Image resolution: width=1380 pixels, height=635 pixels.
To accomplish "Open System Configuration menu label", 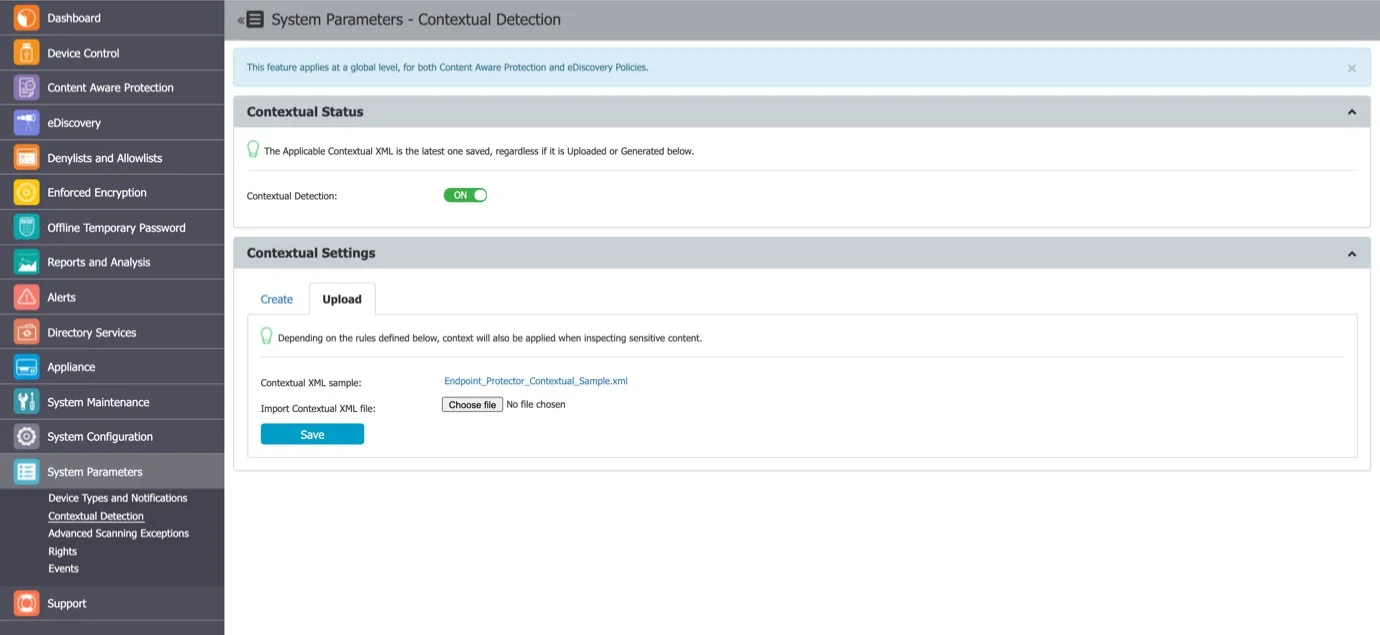I will pyautogui.click(x=100, y=436).
